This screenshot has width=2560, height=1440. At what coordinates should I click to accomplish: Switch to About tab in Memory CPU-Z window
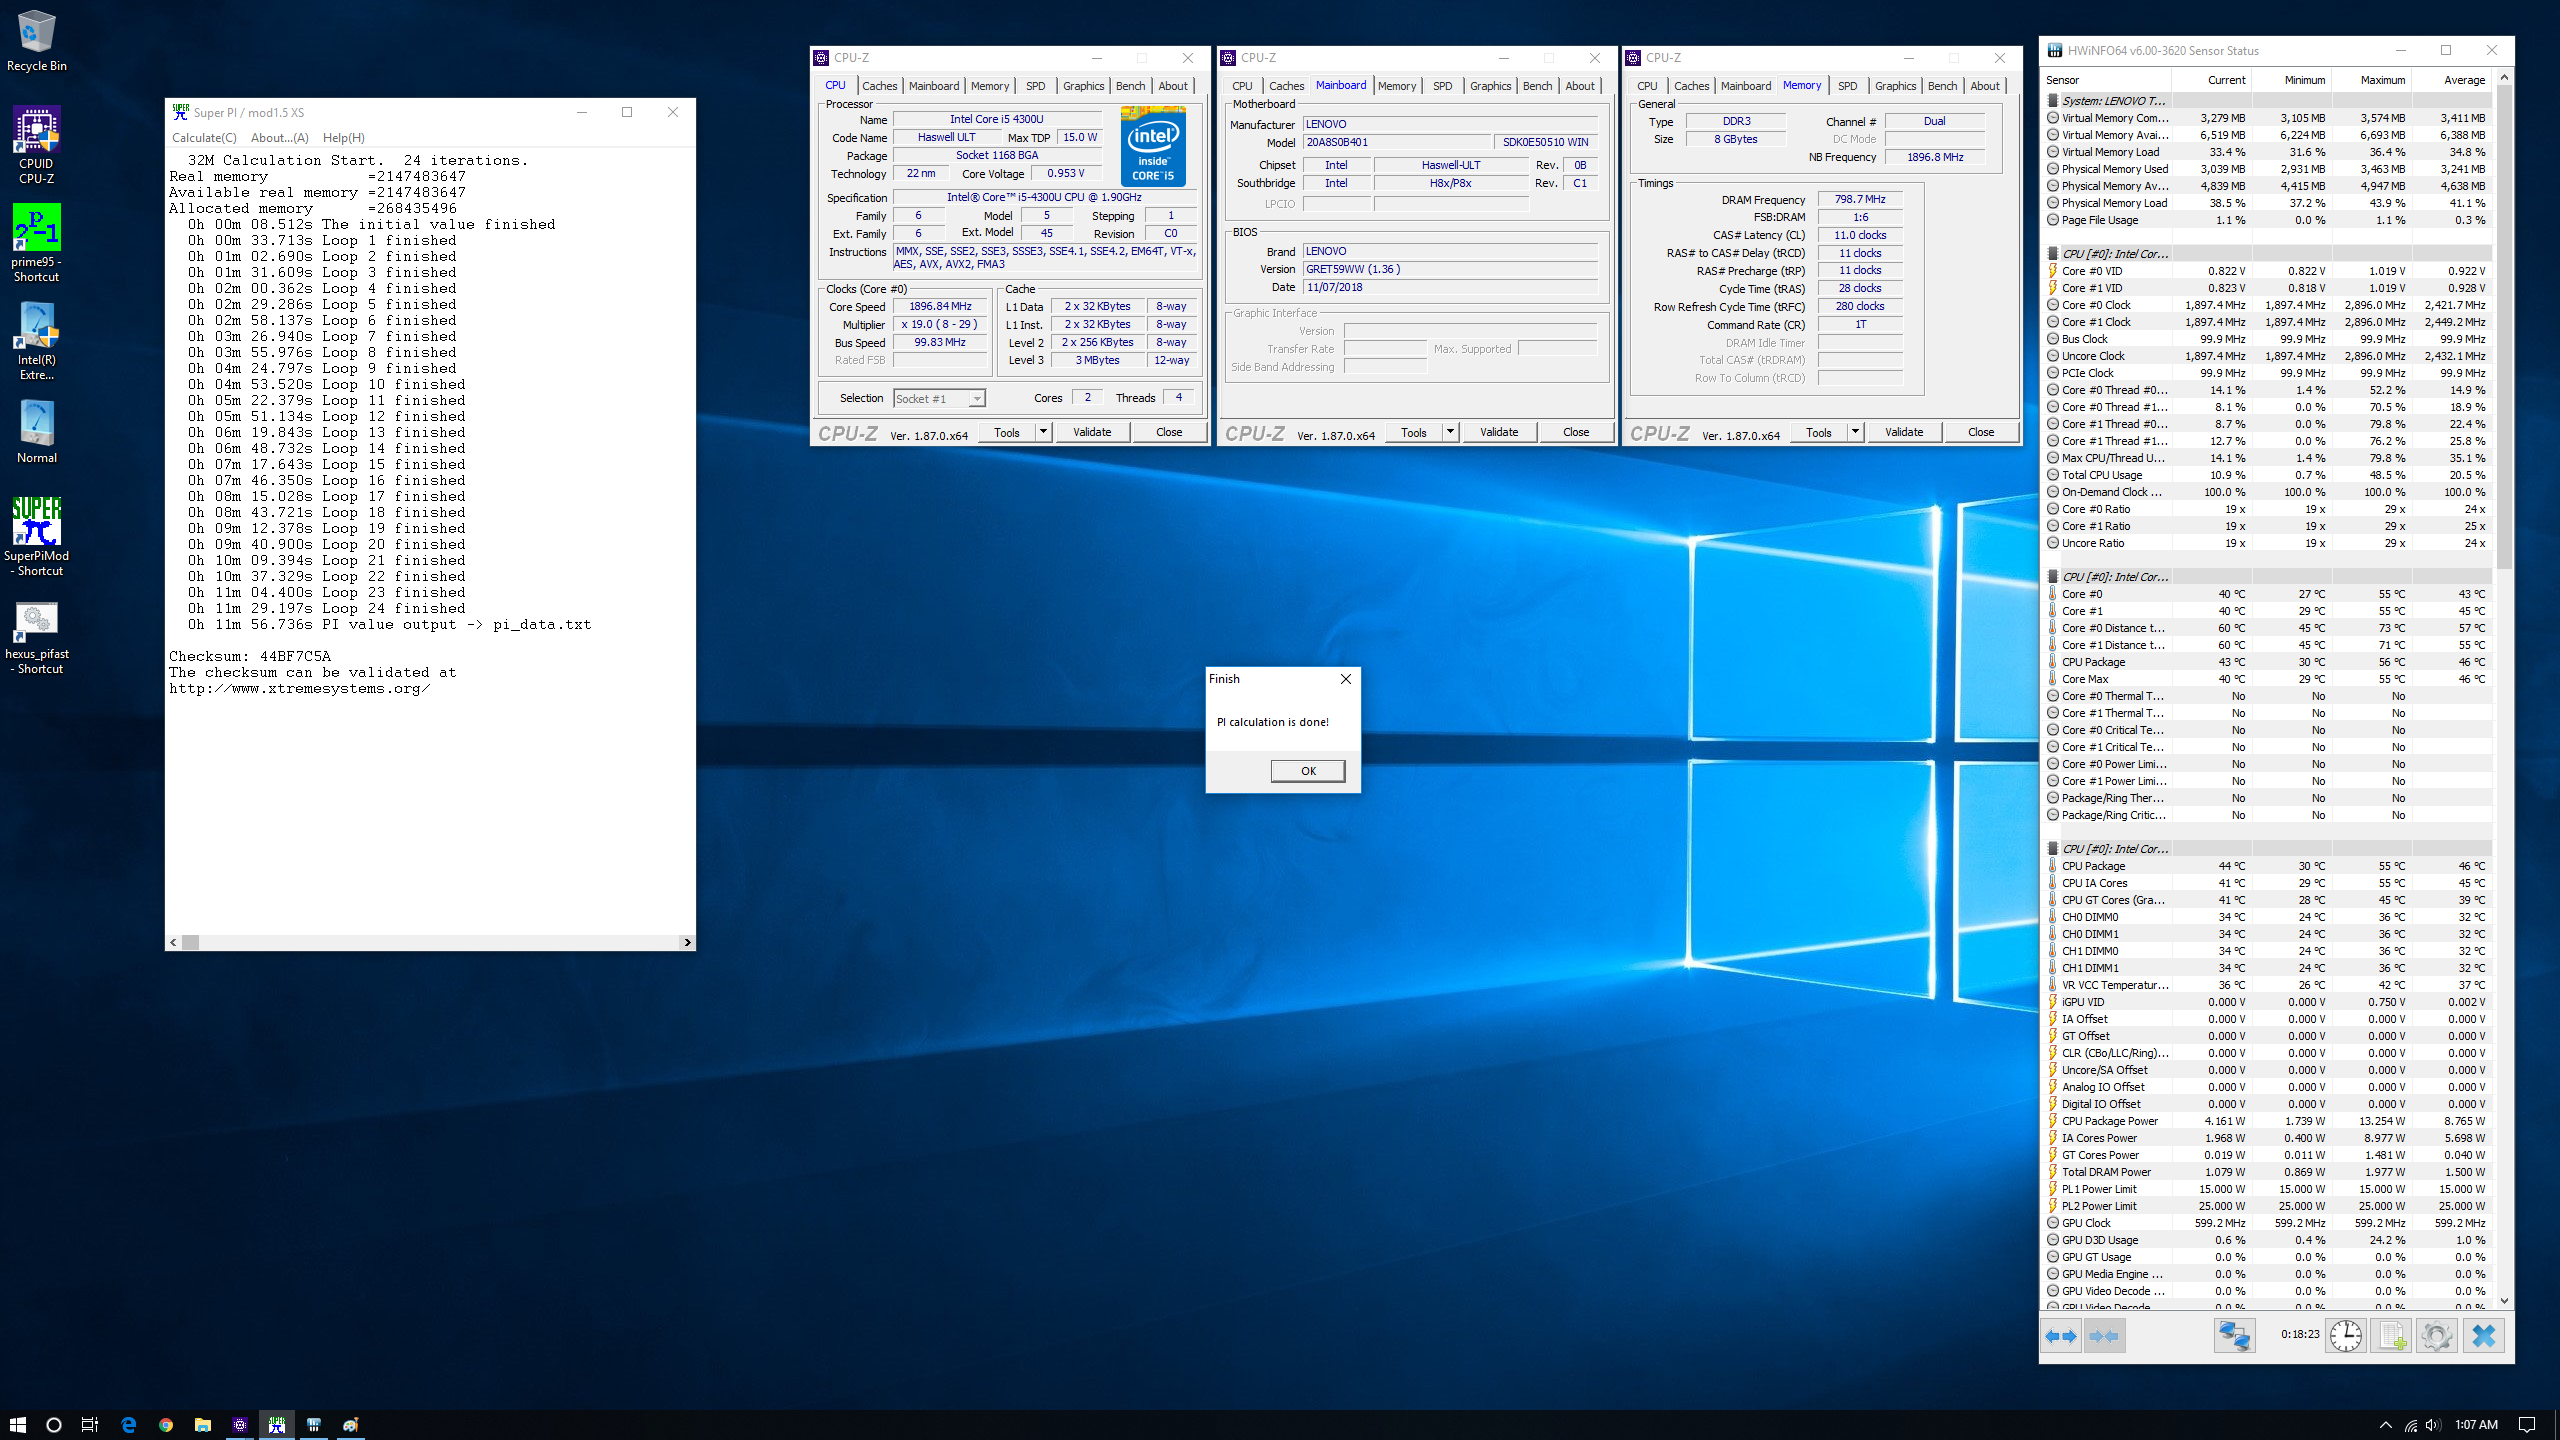[1985, 86]
